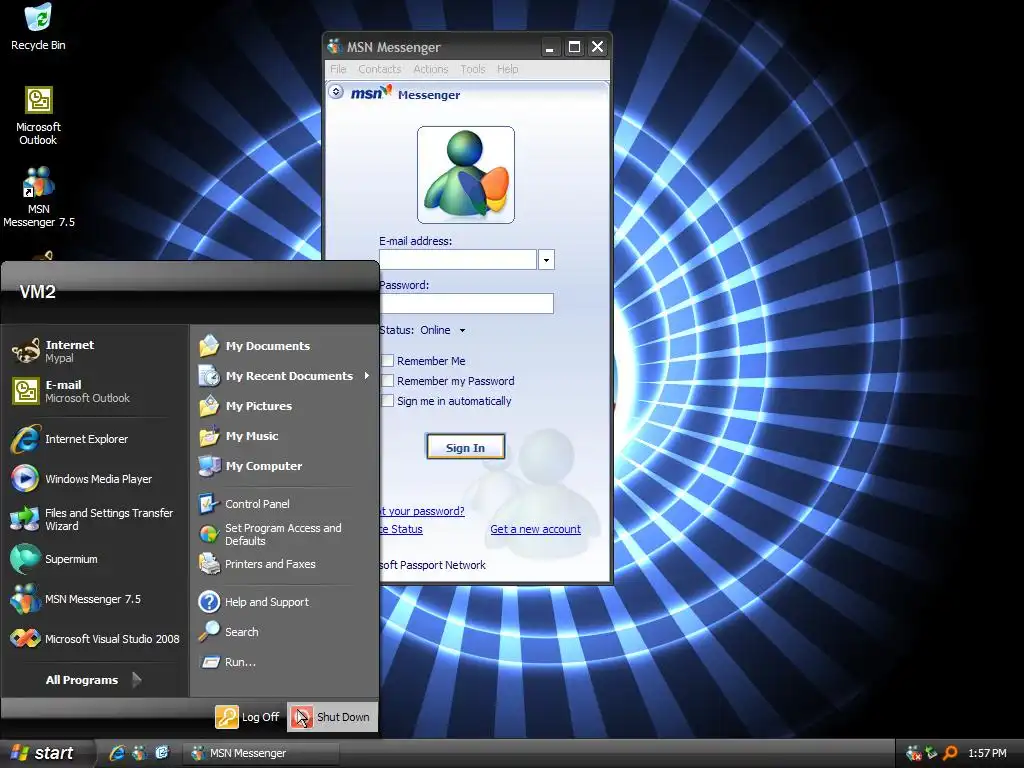Open the Run... dialog
The width and height of the screenshot is (1024, 768).
(284, 662)
